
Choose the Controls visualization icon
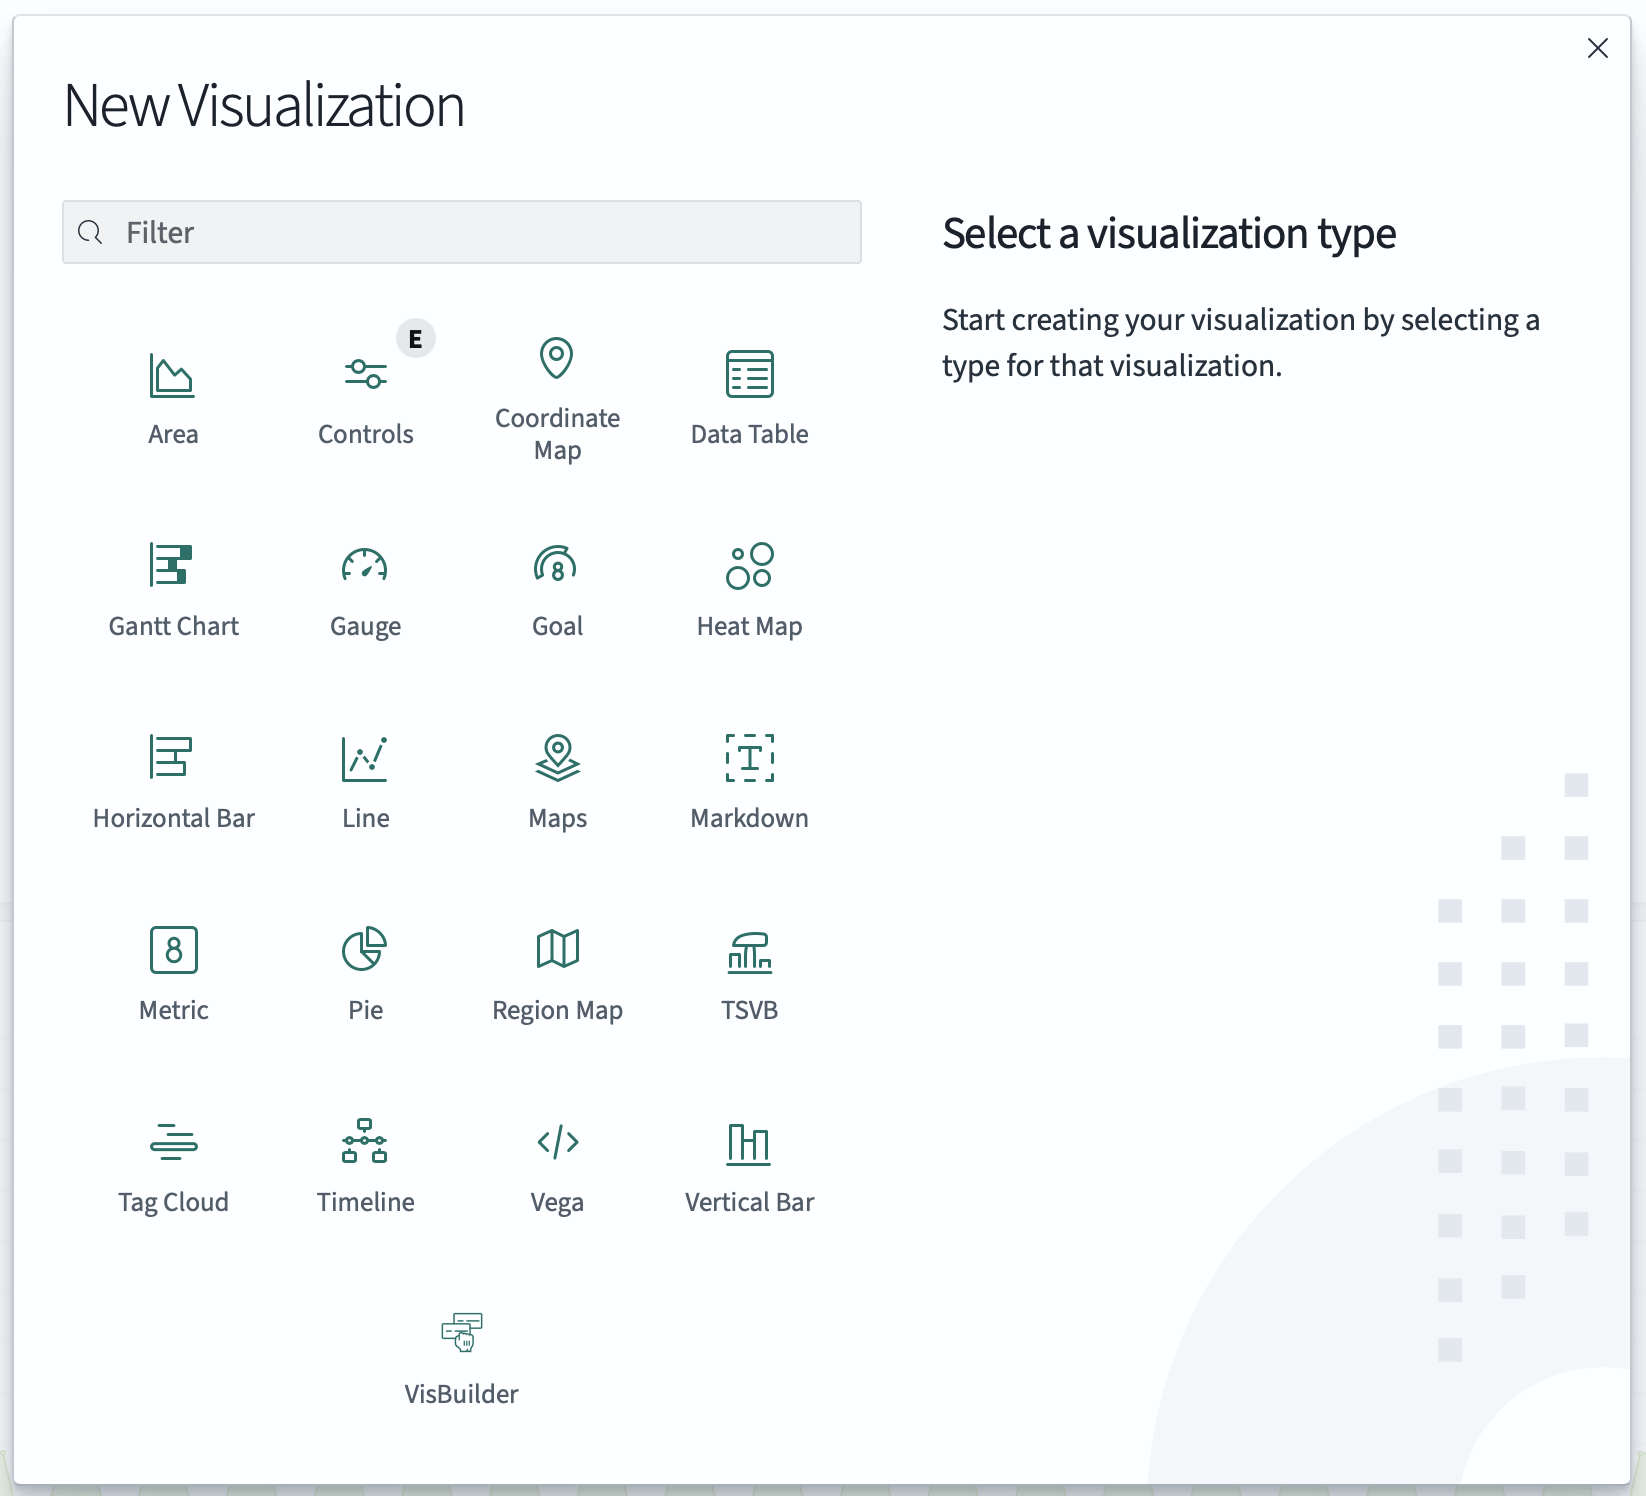[365, 377]
